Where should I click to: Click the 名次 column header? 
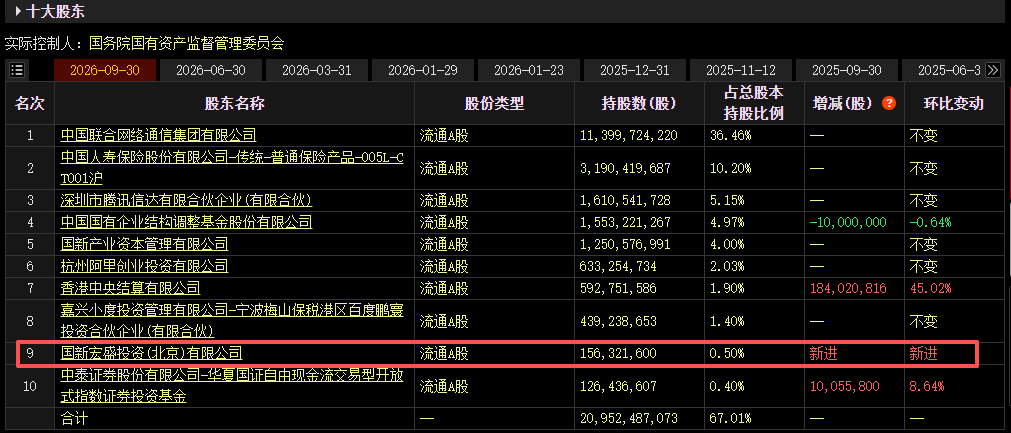click(30, 103)
